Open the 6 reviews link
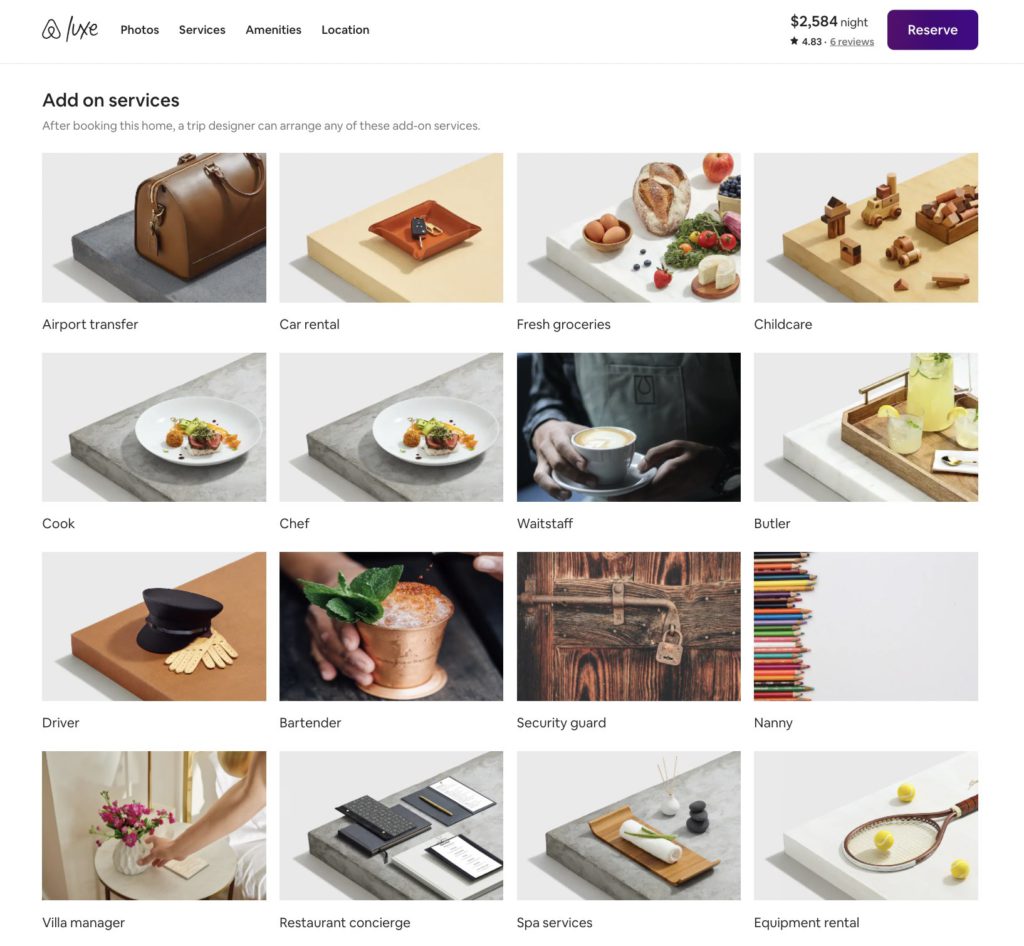 tap(852, 42)
